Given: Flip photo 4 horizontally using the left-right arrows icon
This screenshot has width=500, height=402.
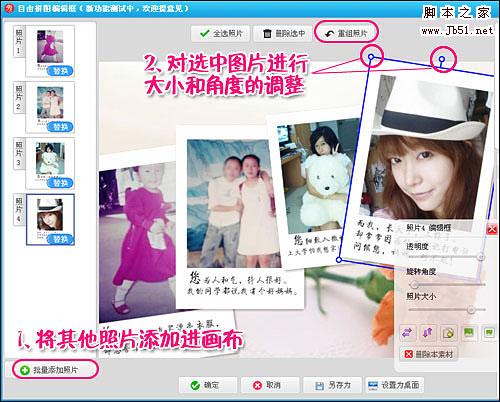Looking at the screenshot, I should [407, 333].
